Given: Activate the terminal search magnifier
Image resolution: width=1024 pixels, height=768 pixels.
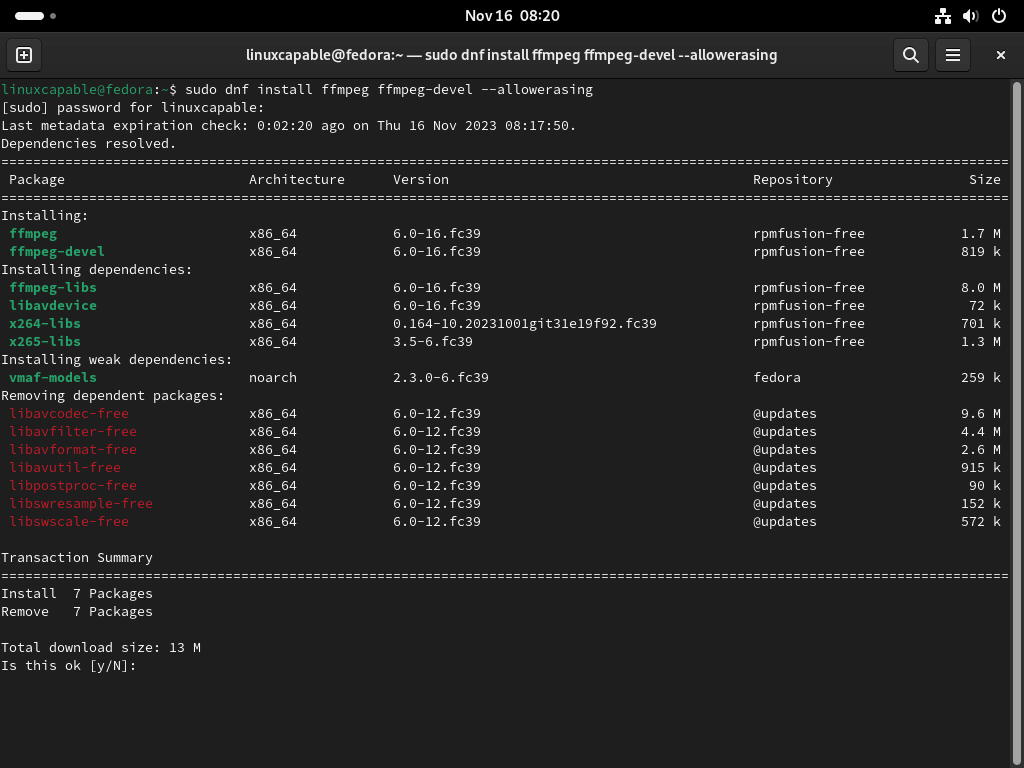Looking at the screenshot, I should [x=910, y=55].
